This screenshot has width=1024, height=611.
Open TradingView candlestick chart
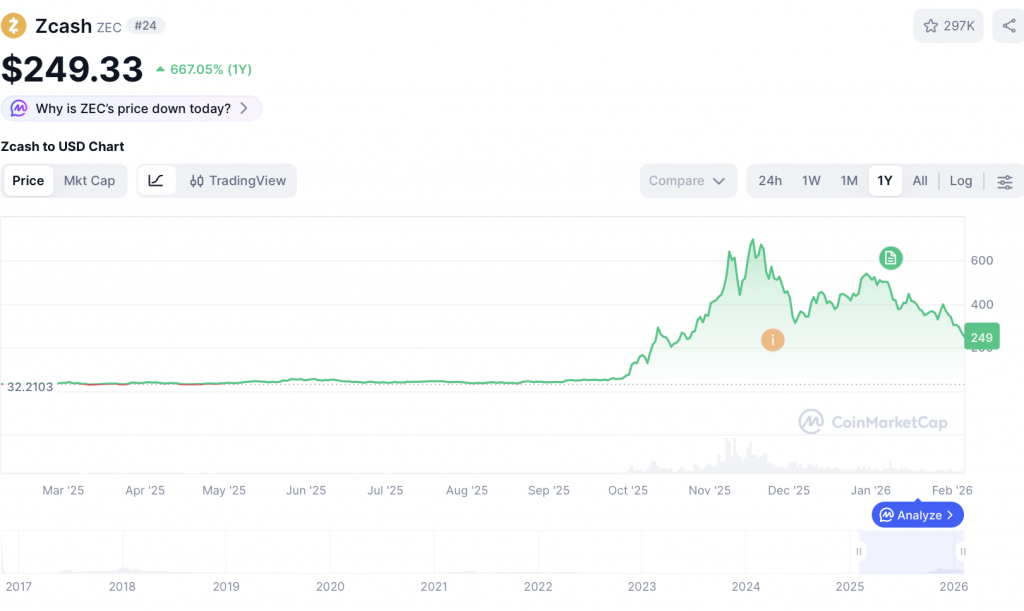(x=238, y=181)
